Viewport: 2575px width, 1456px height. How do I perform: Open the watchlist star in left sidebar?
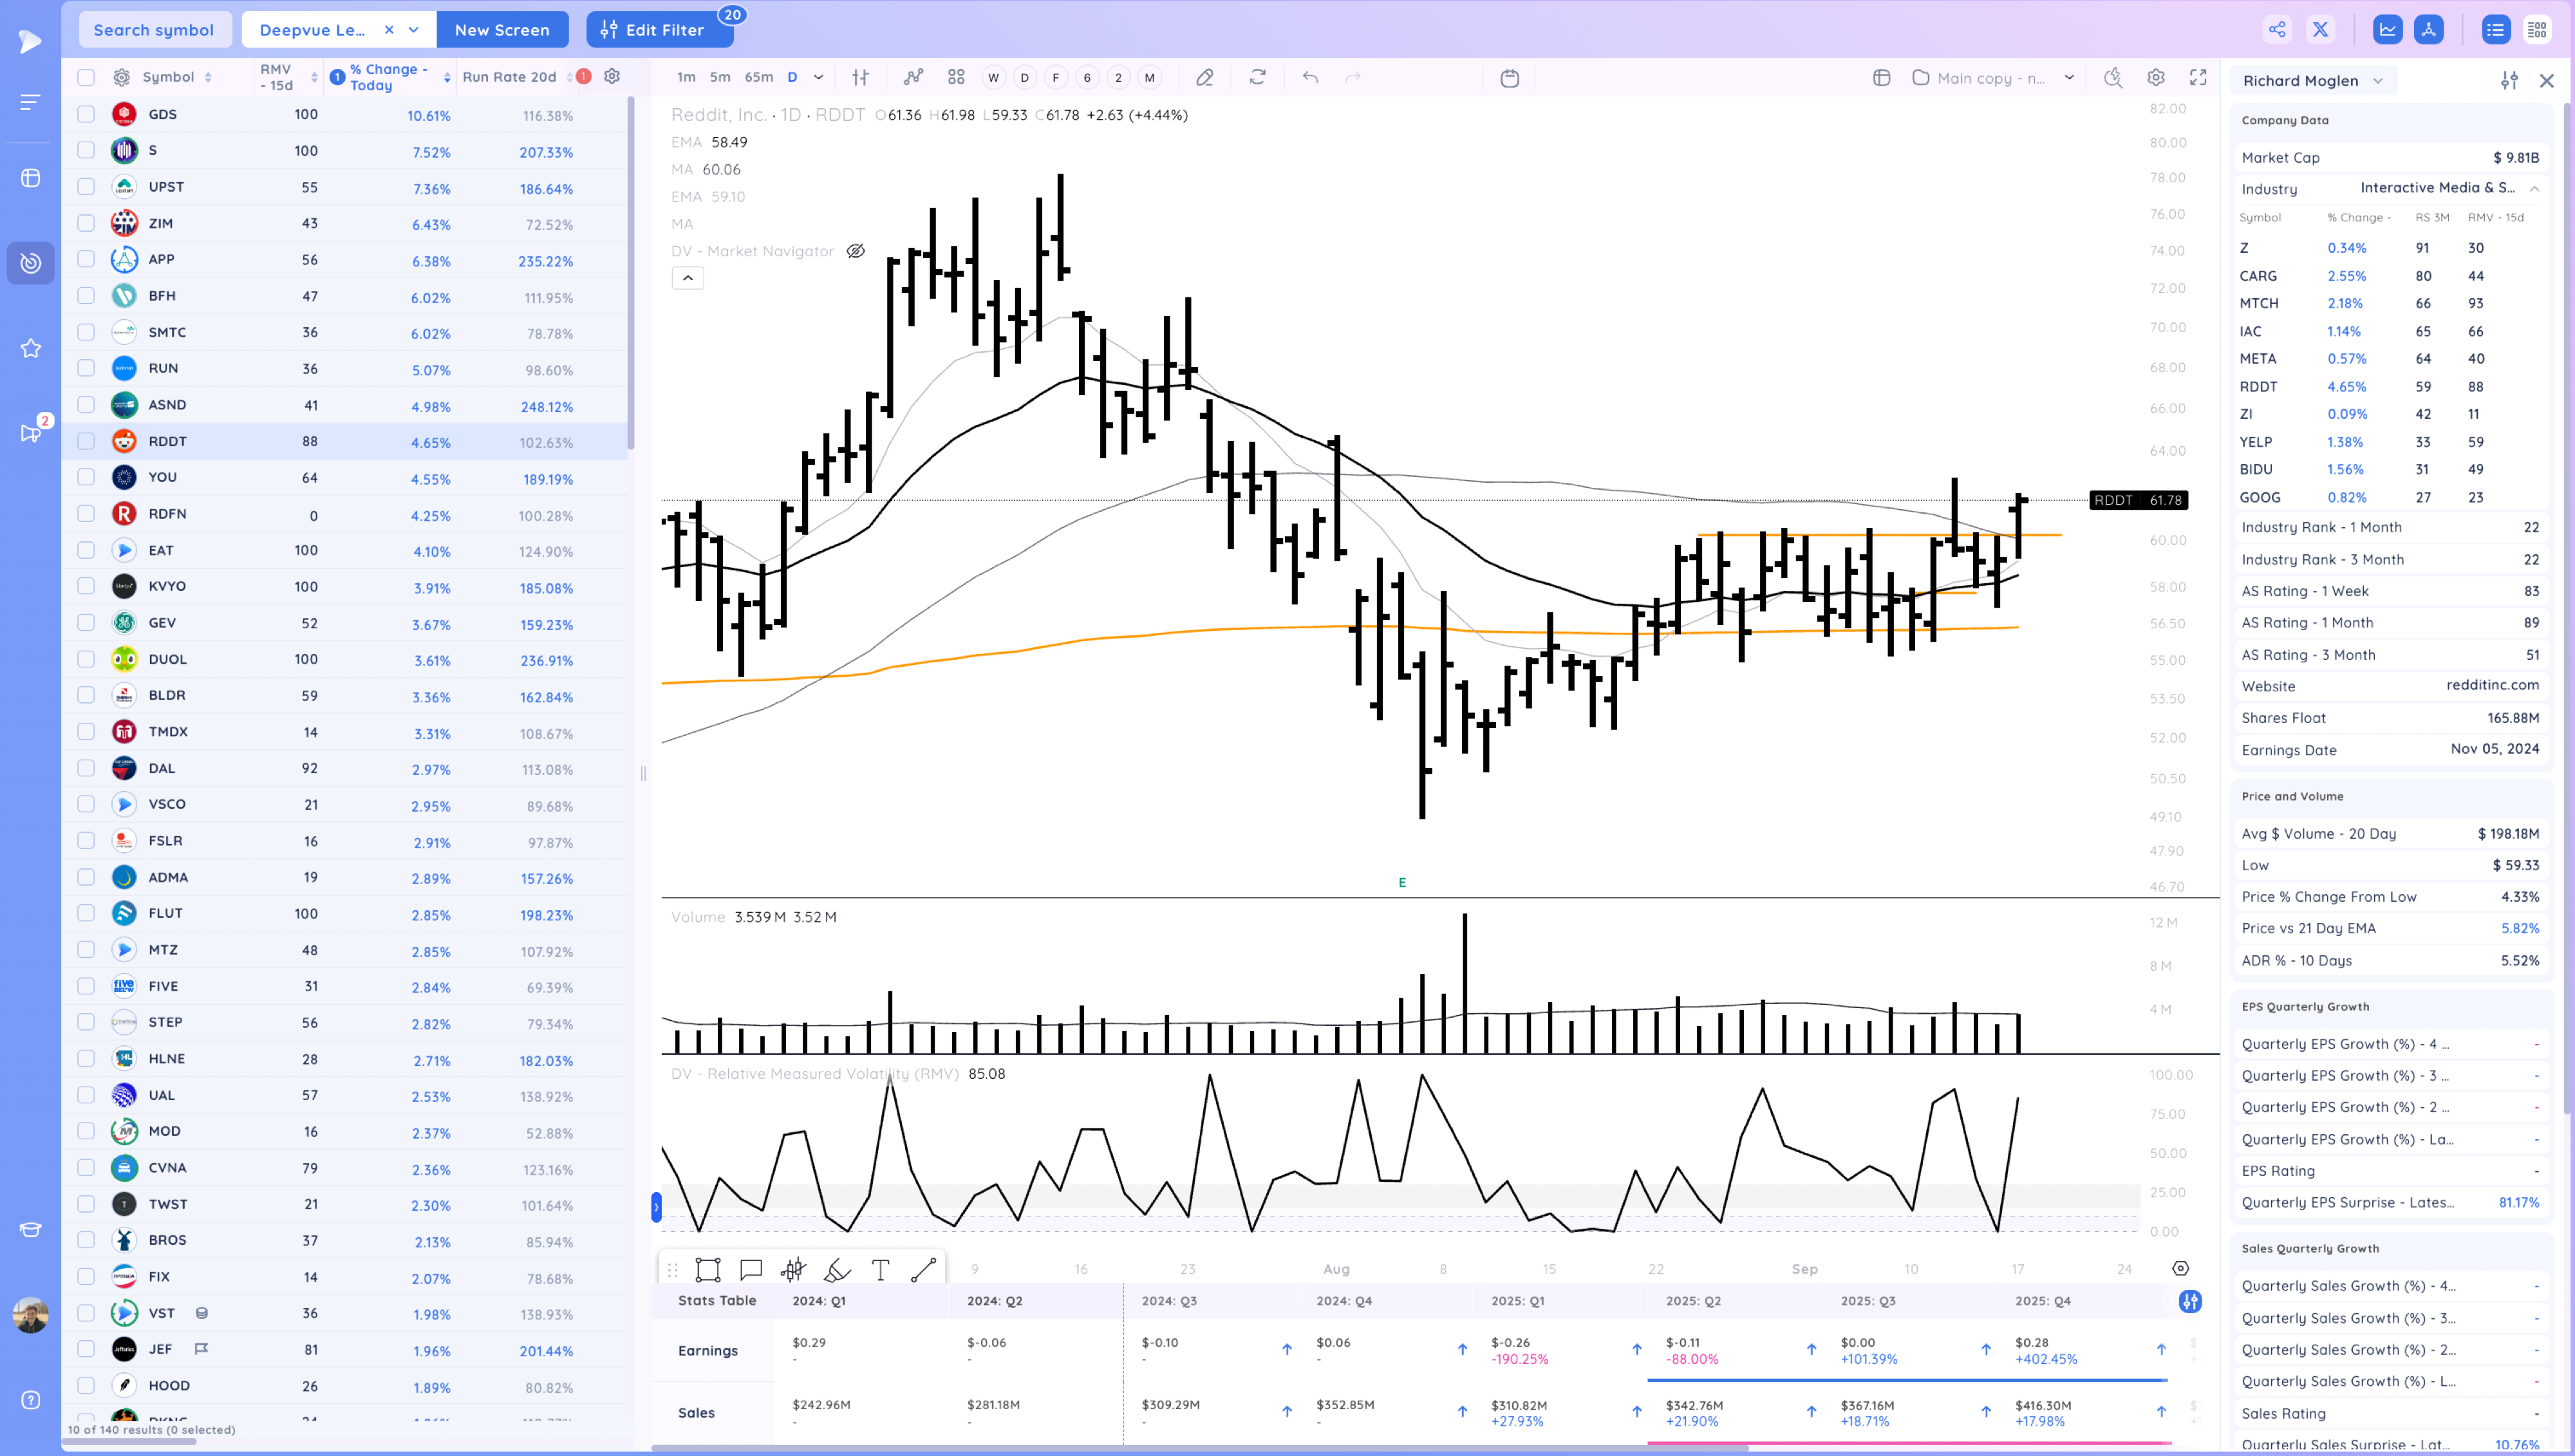click(x=31, y=348)
